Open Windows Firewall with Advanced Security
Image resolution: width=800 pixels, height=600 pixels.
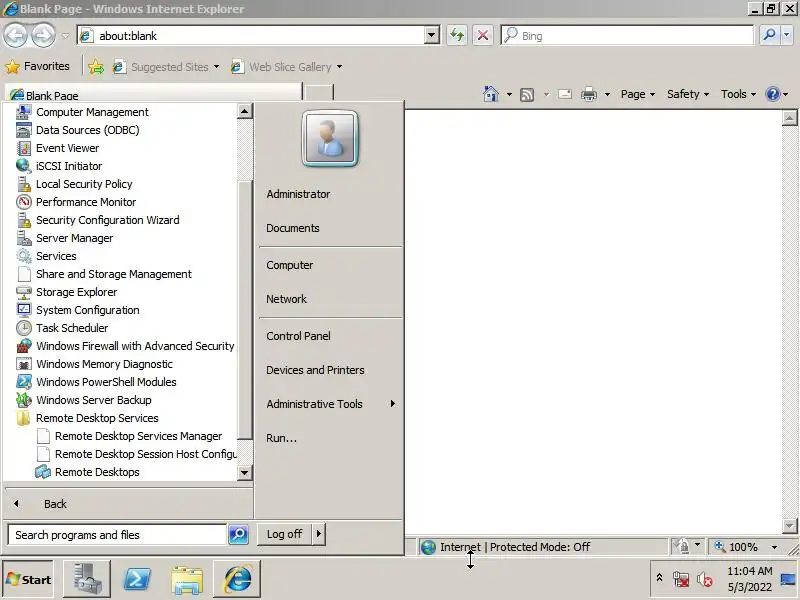tap(126, 346)
